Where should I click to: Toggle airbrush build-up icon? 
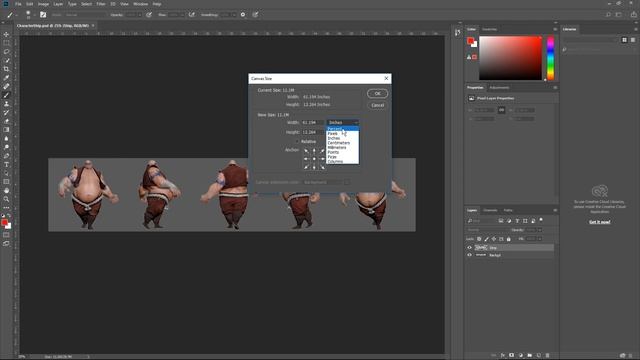pyautogui.click(x=191, y=15)
